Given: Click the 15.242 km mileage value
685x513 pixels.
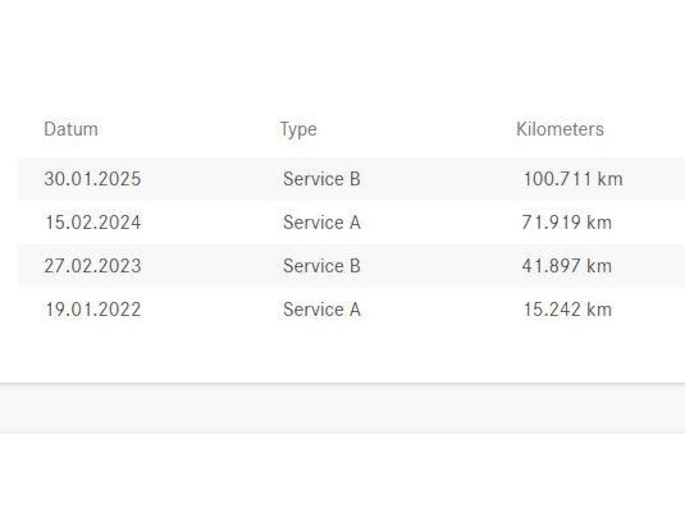Looking at the screenshot, I should click(x=566, y=309).
